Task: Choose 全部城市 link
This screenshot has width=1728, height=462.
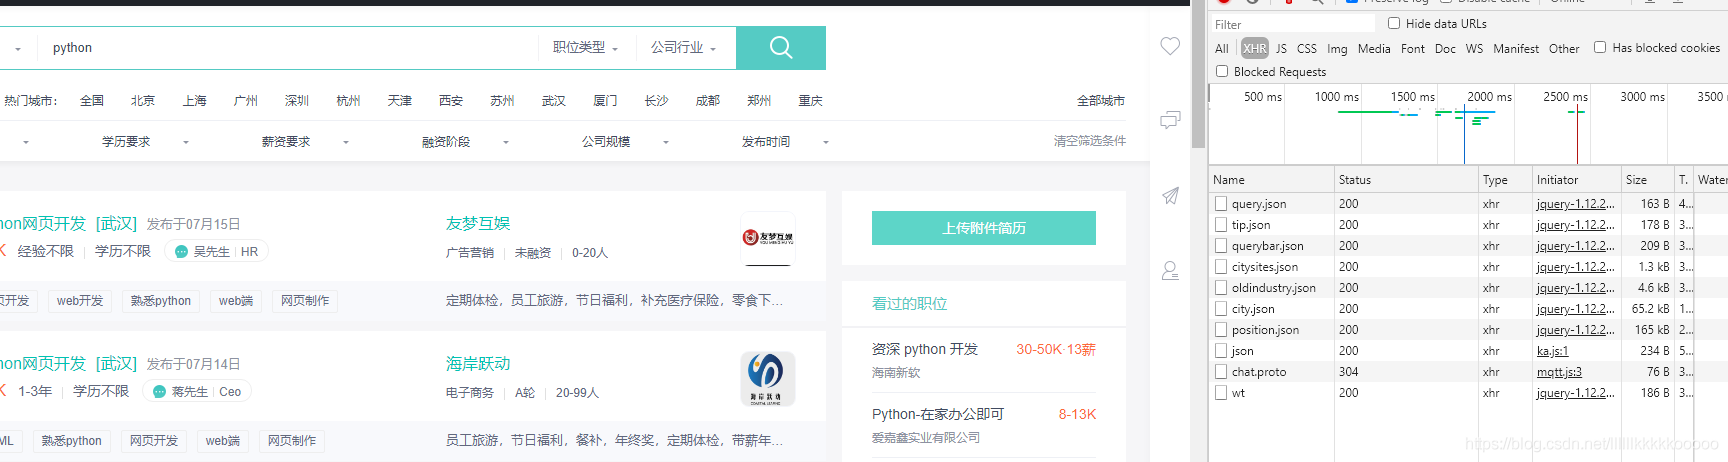Action: pyautogui.click(x=1101, y=101)
